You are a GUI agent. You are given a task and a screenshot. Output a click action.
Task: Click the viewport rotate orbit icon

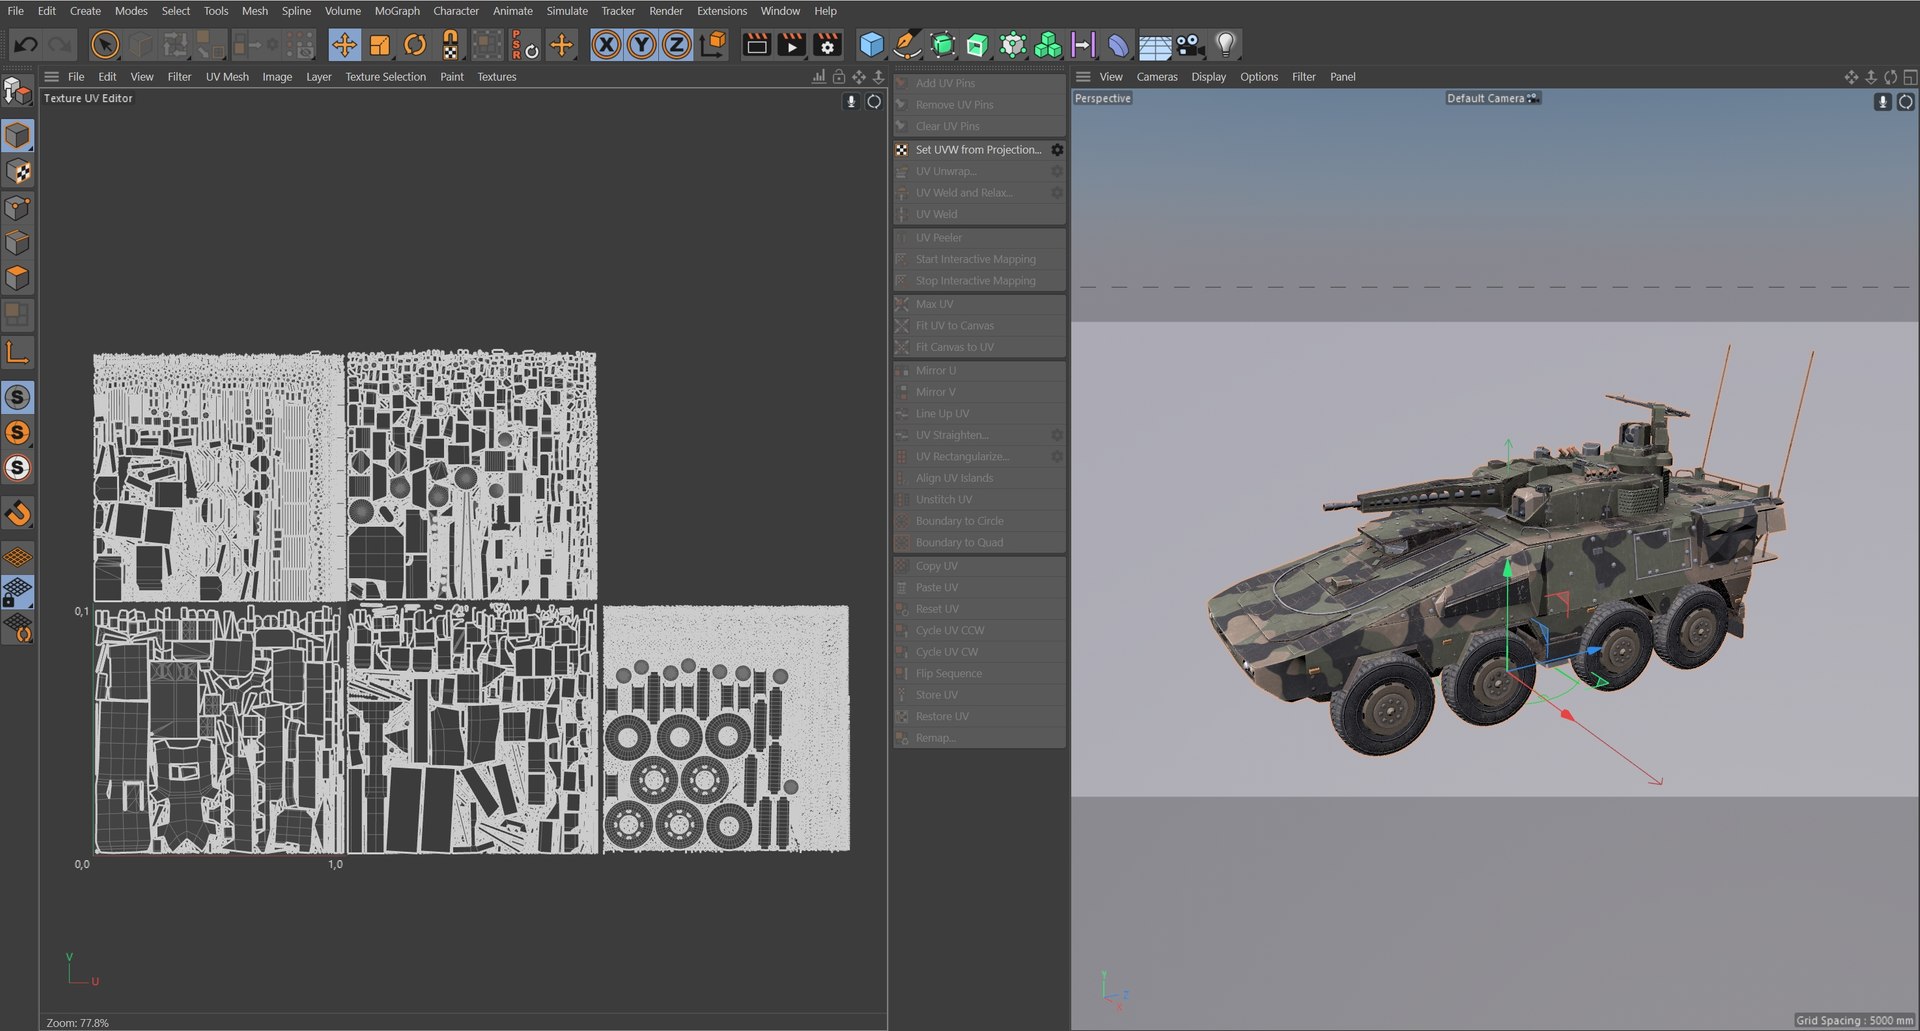(1890, 77)
